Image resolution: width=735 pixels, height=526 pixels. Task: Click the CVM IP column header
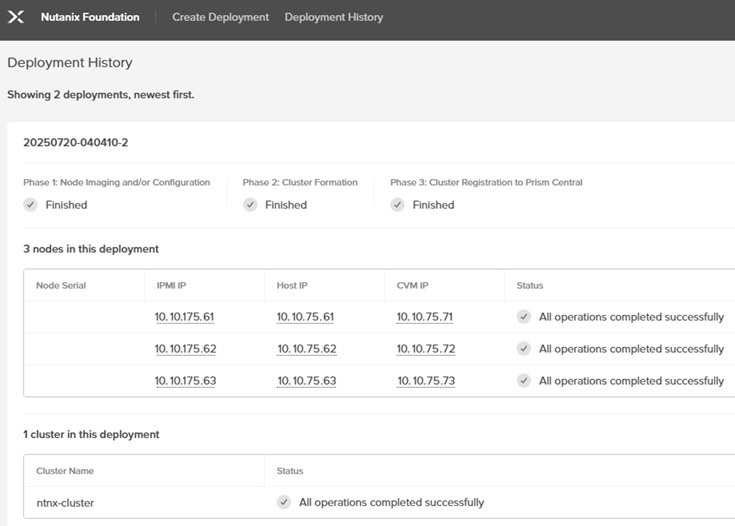point(412,286)
